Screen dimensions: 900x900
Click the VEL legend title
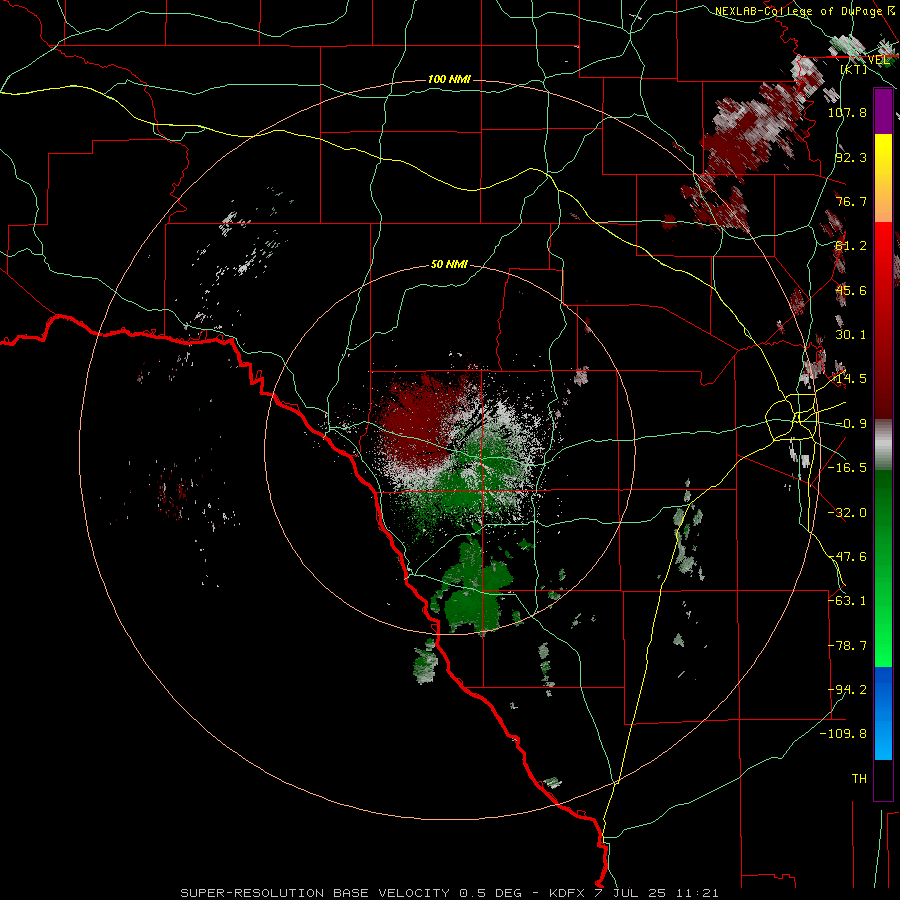[878, 60]
